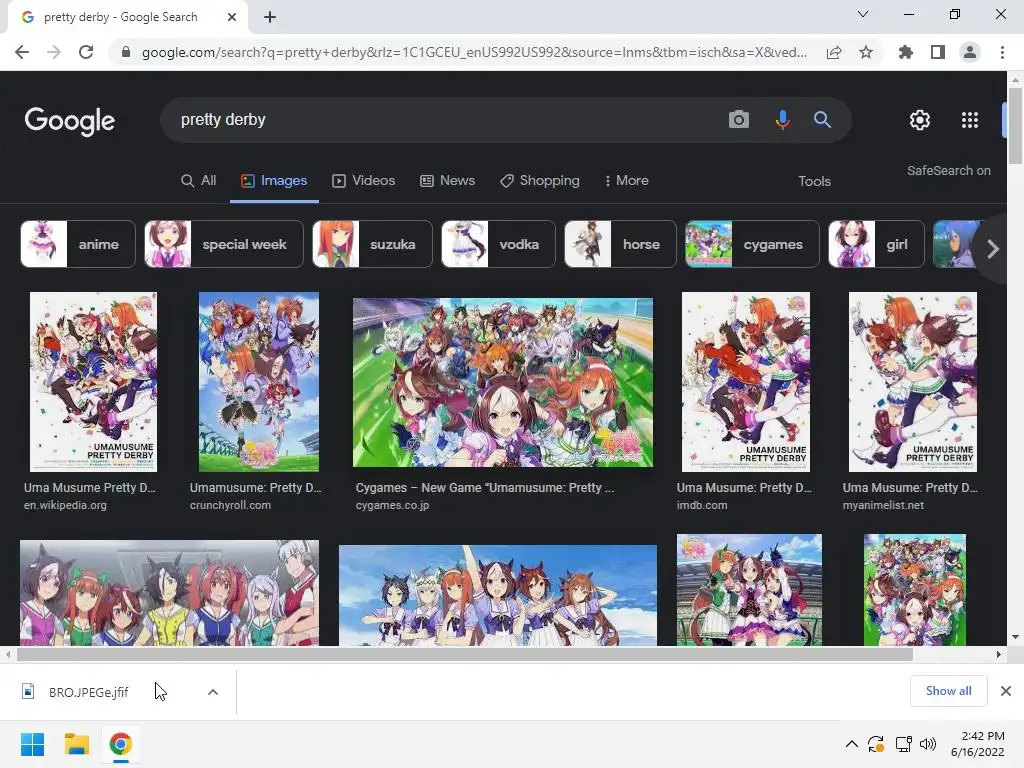Go to Google homepage via logo

(x=70, y=121)
